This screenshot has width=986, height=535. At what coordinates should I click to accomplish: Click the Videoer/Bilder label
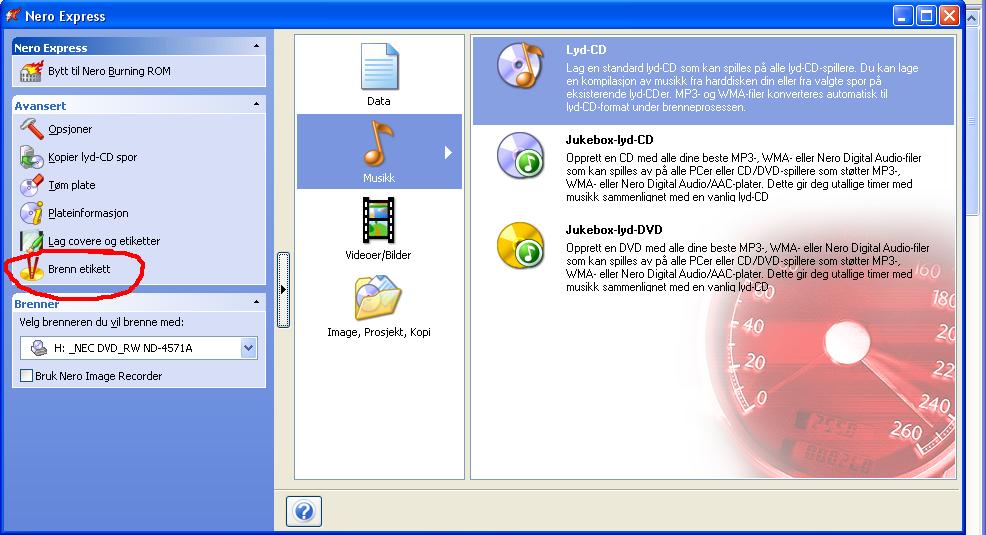[378, 255]
